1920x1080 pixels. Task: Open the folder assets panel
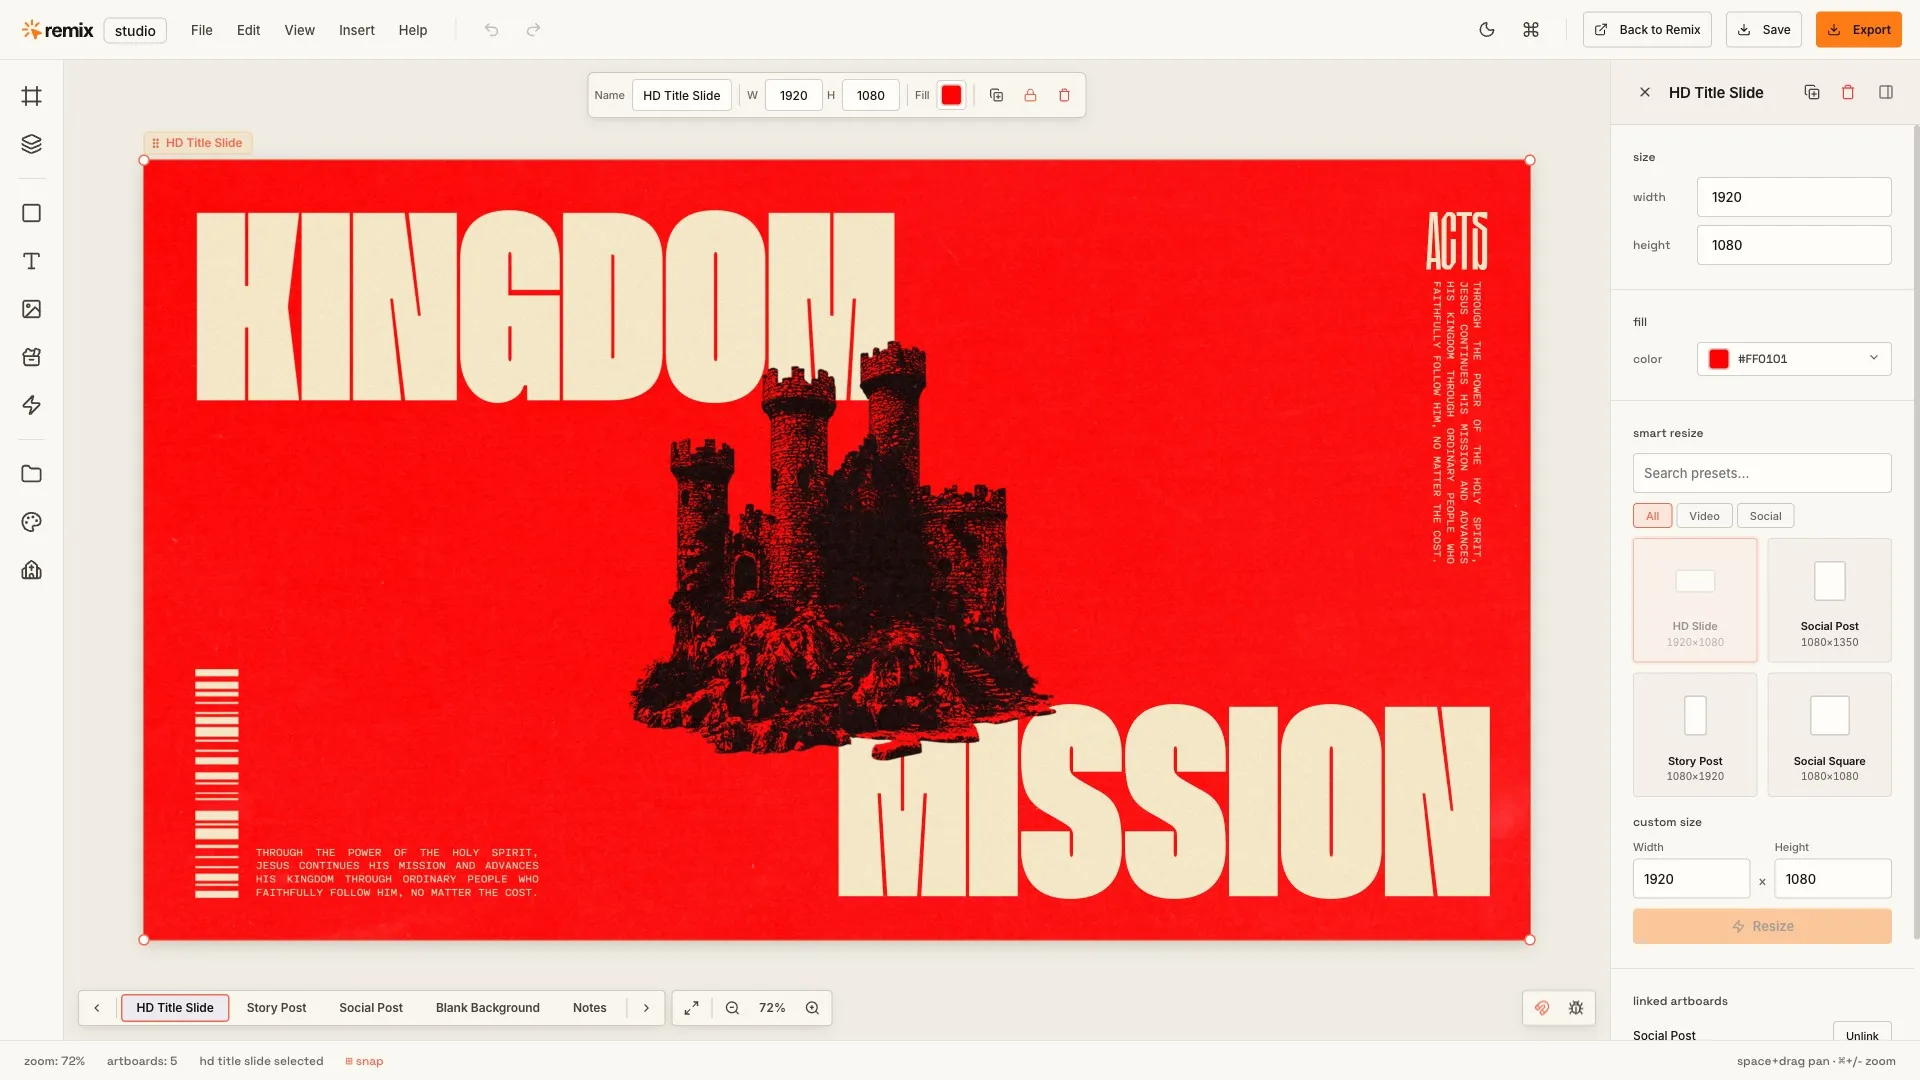pyautogui.click(x=32, y=474)
